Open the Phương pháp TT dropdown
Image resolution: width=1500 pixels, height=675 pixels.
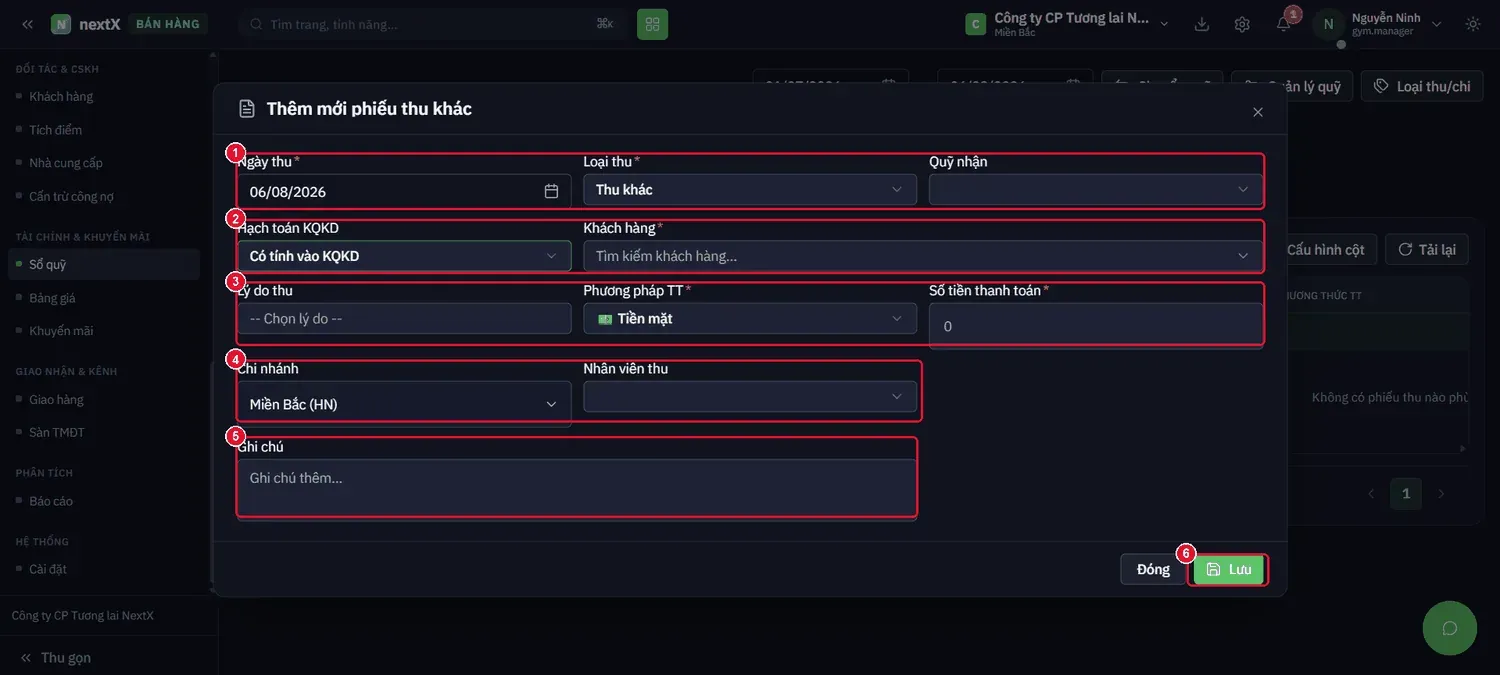[750, 319]
